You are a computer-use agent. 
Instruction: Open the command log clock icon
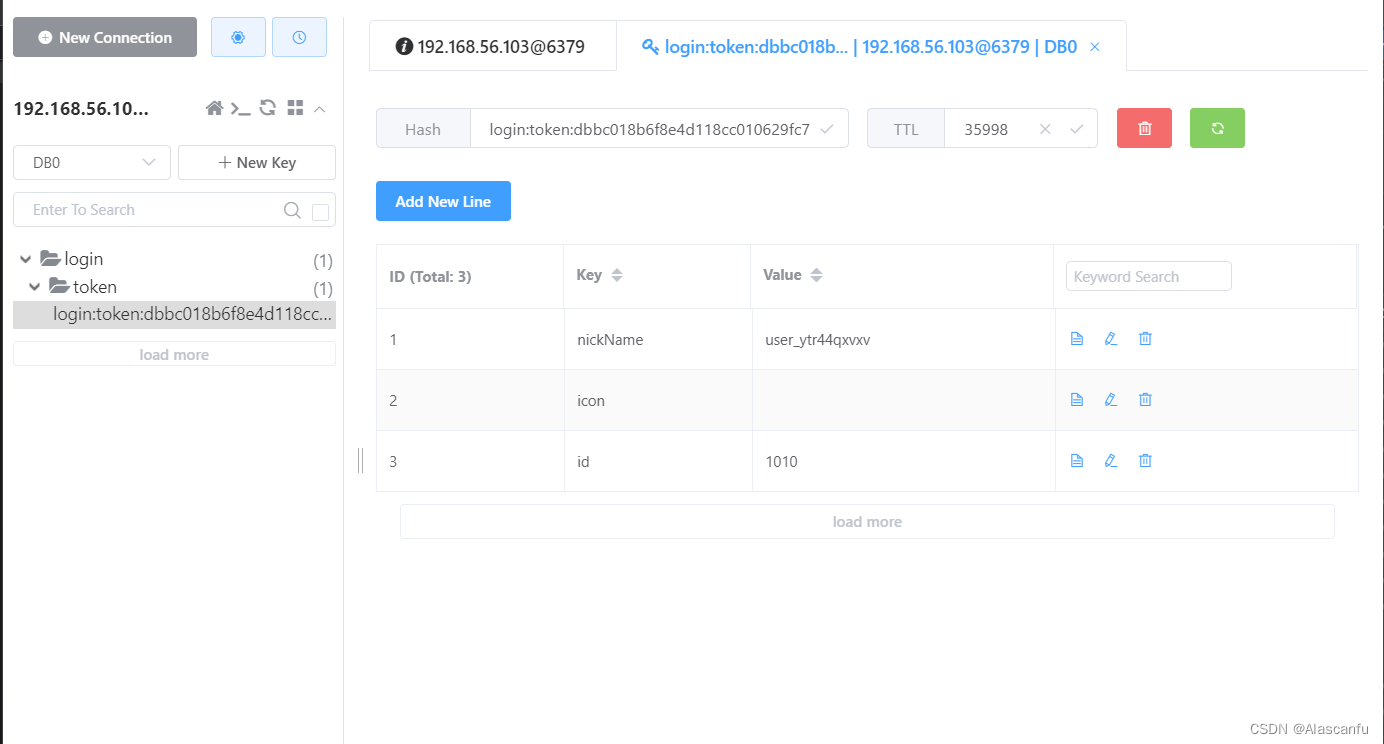pos(299,37)
